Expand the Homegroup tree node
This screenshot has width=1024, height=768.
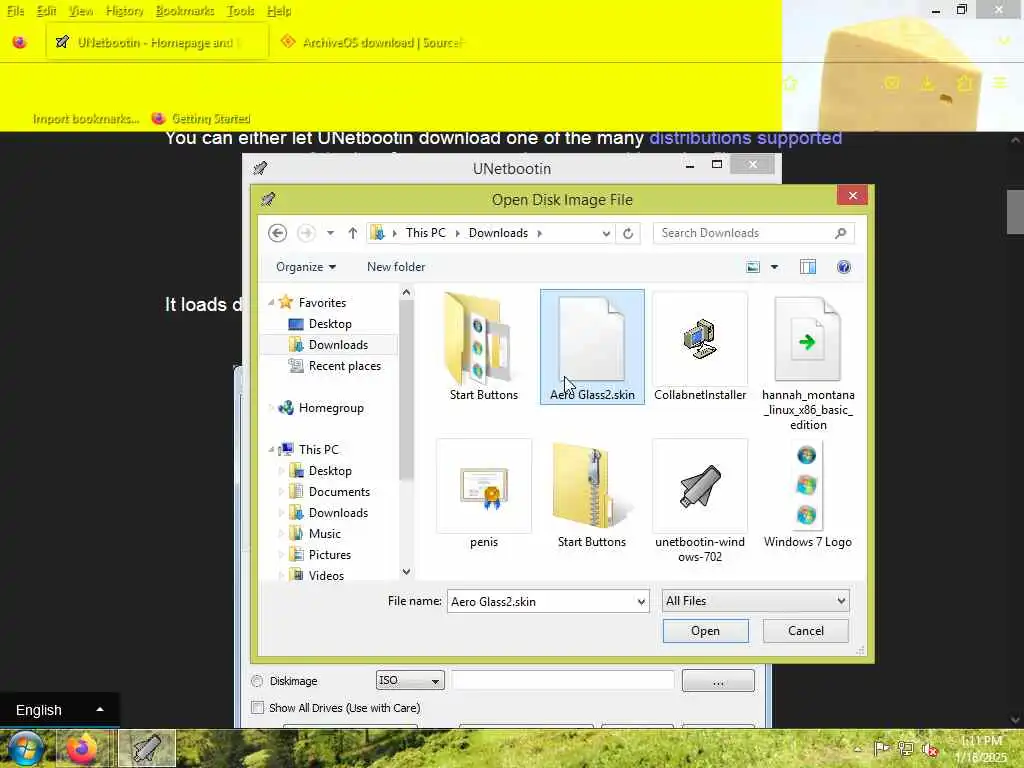(x=271, y=408)
